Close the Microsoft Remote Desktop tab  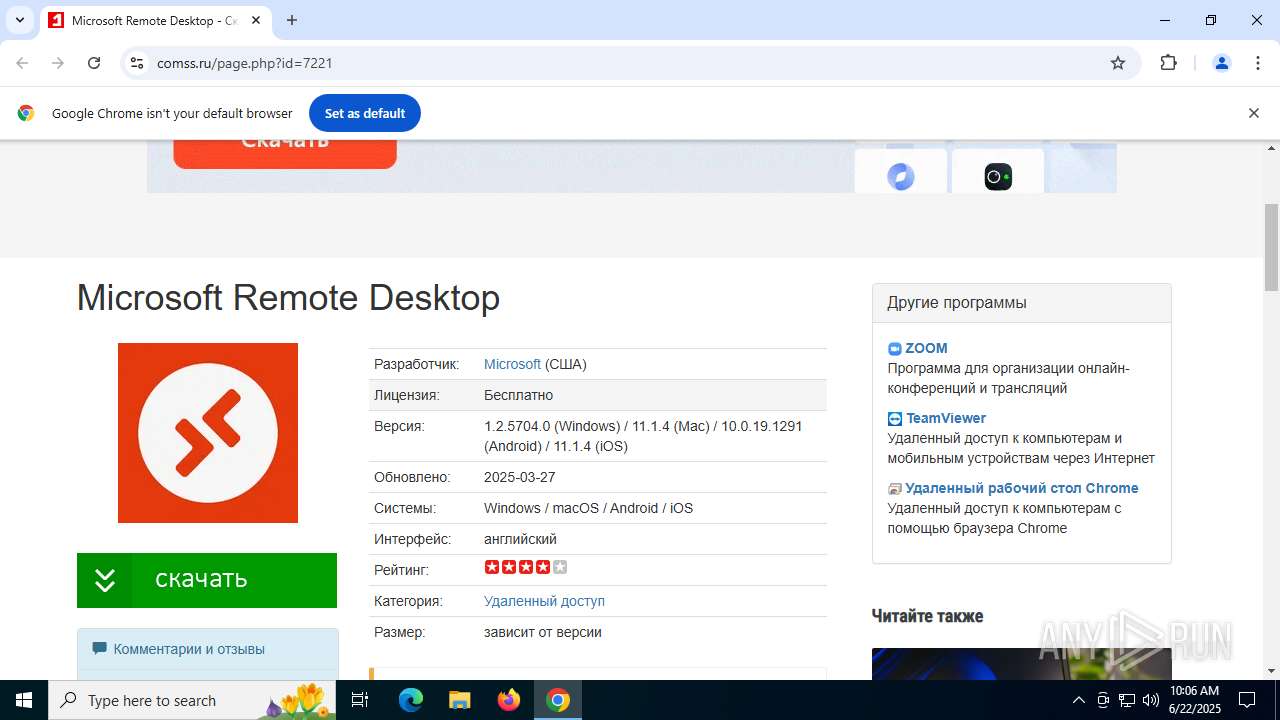point(256,20)
